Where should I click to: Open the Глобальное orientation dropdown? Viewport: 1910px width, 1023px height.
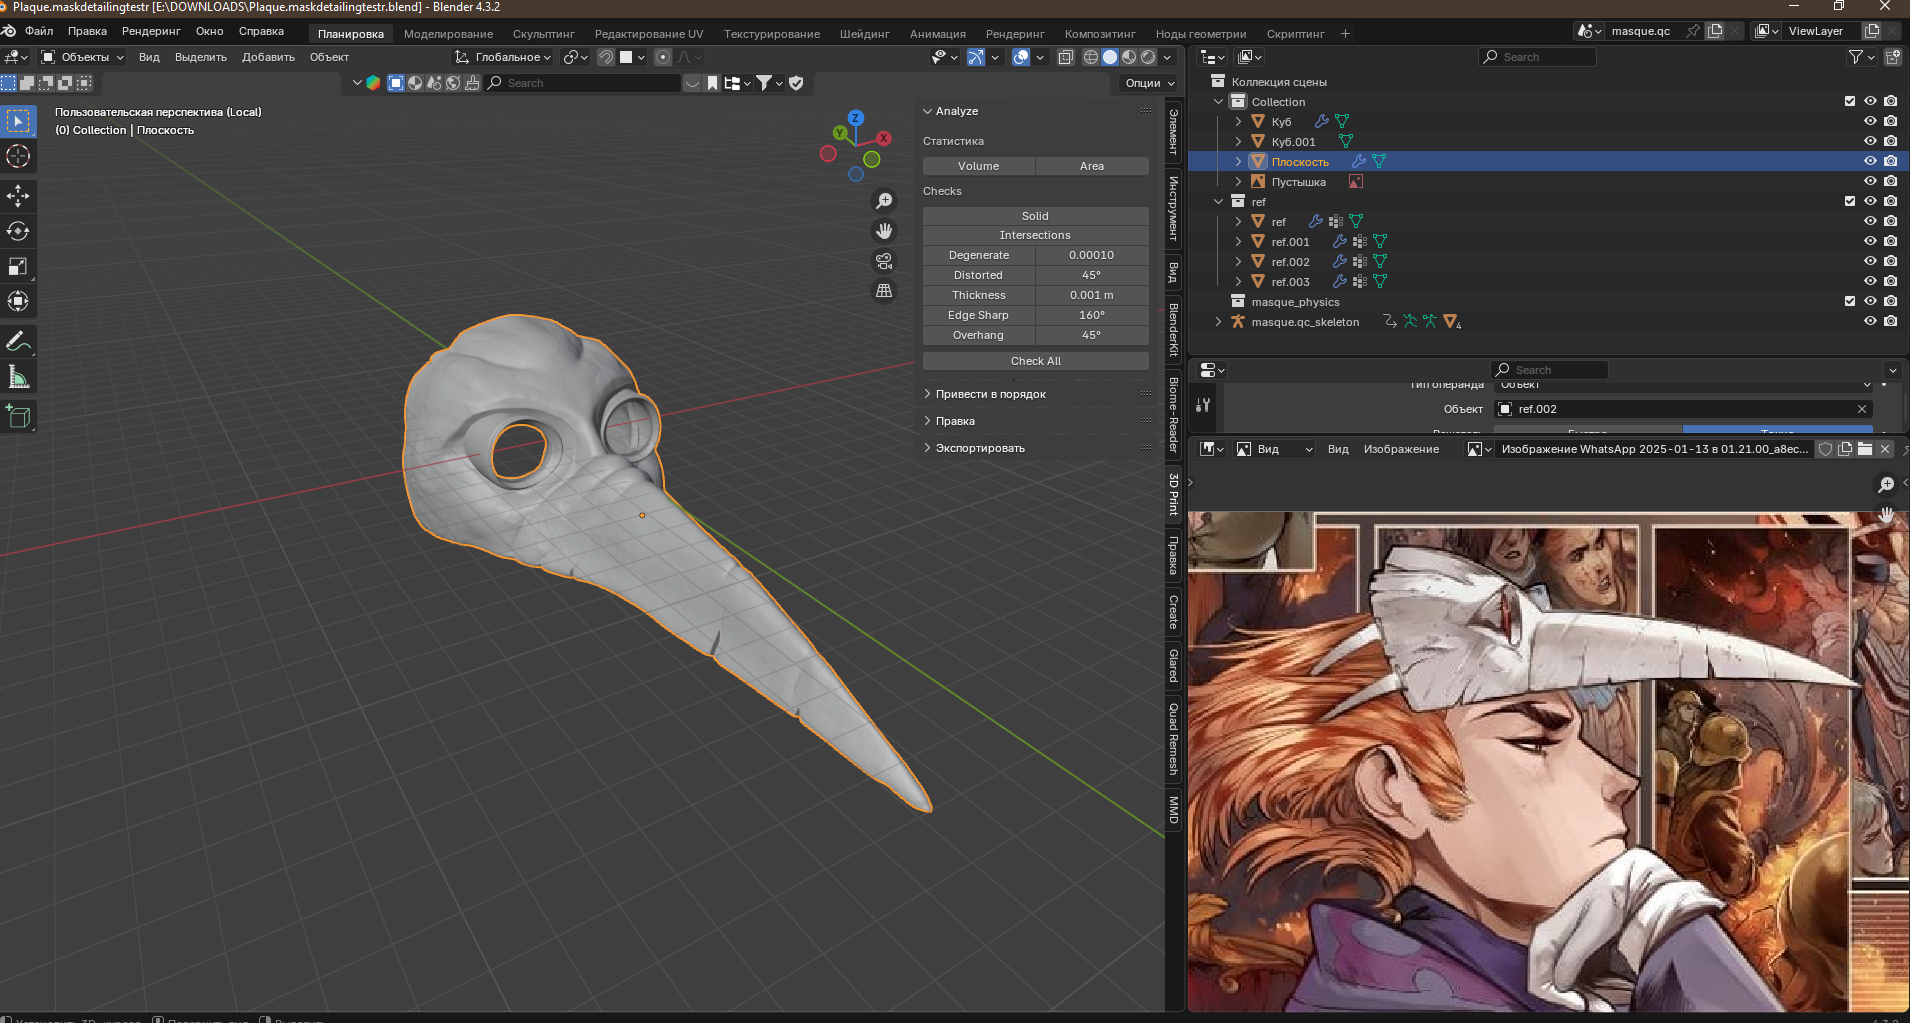tap(503, 57)
